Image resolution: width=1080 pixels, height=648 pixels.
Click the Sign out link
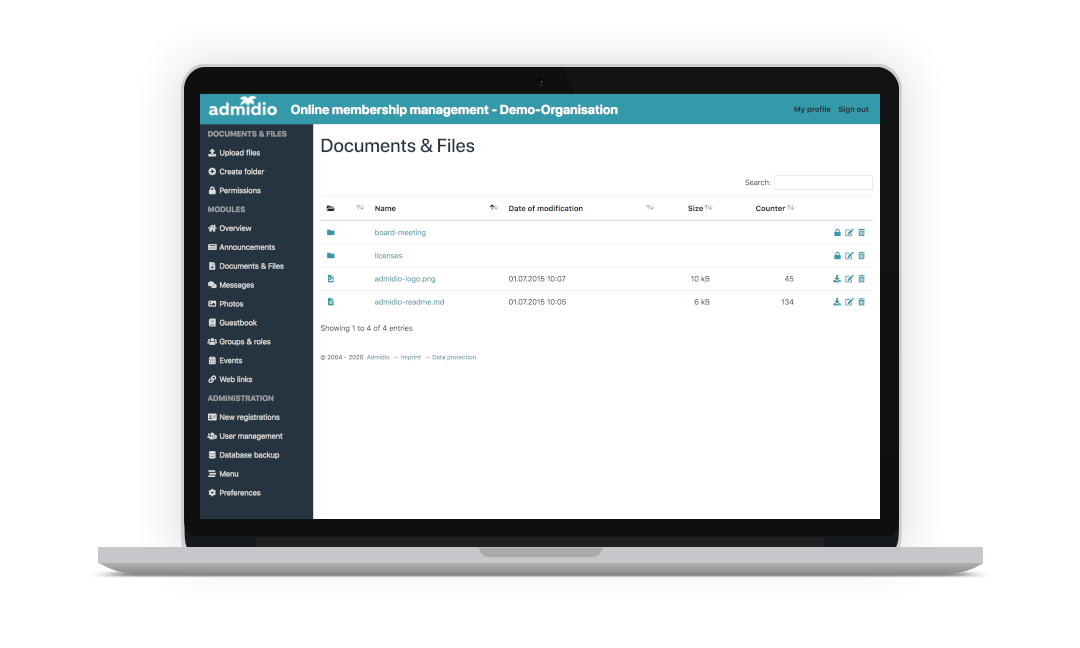pyautogui.click(x=853, y=109)
